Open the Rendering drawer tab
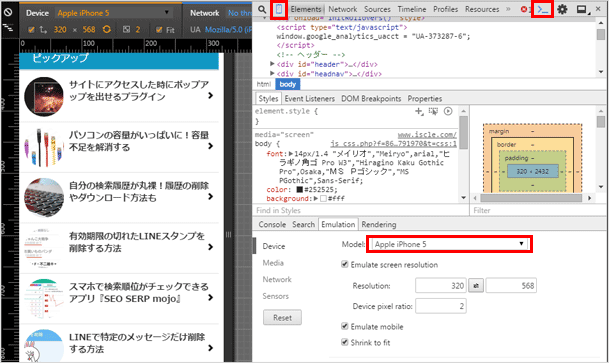Image resolution: width=609 pixels, height=363 pixels. tap(379, 224)
